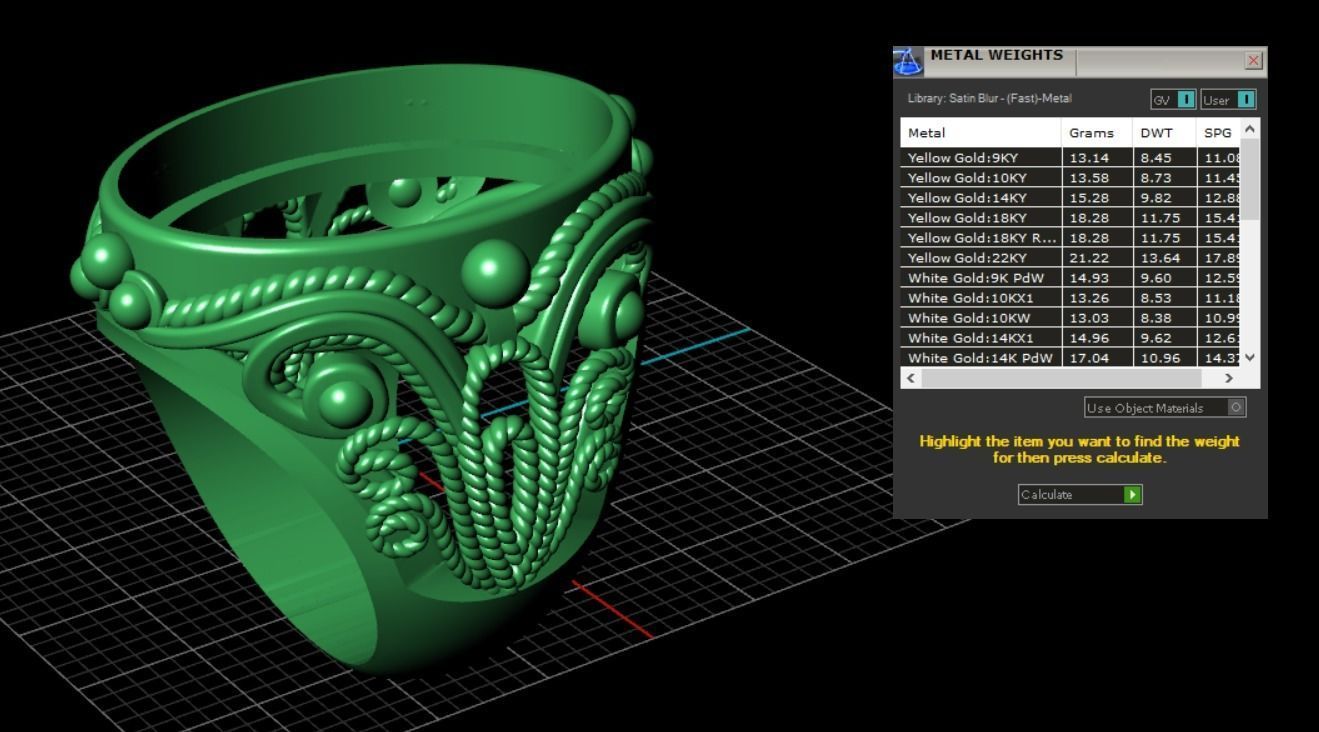Select the Yellow Gold:18KY row
Viewport: 1319px width, 732px height.
1070,218
